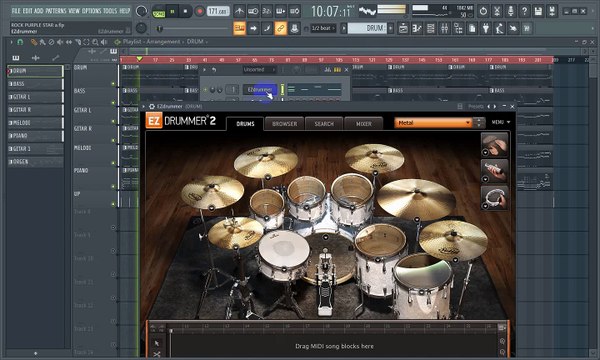Toggle the orange typing keyboard to piano icon
Viewport: 600px width, 360px height.
(240, 28)
